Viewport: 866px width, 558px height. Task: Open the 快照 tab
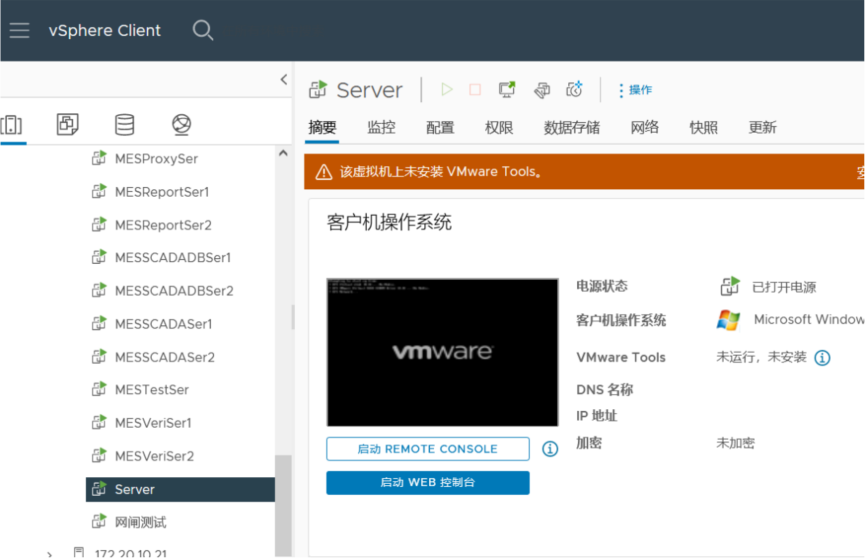703,127
